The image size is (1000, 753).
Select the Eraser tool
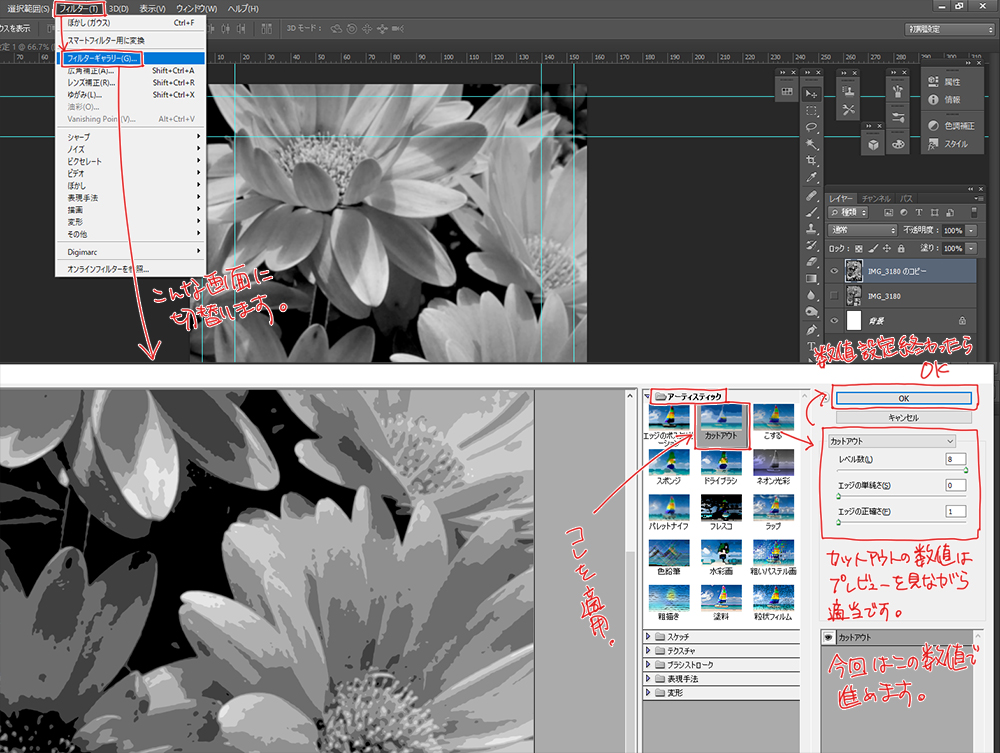pyautogui.click(x=811, y=261)
